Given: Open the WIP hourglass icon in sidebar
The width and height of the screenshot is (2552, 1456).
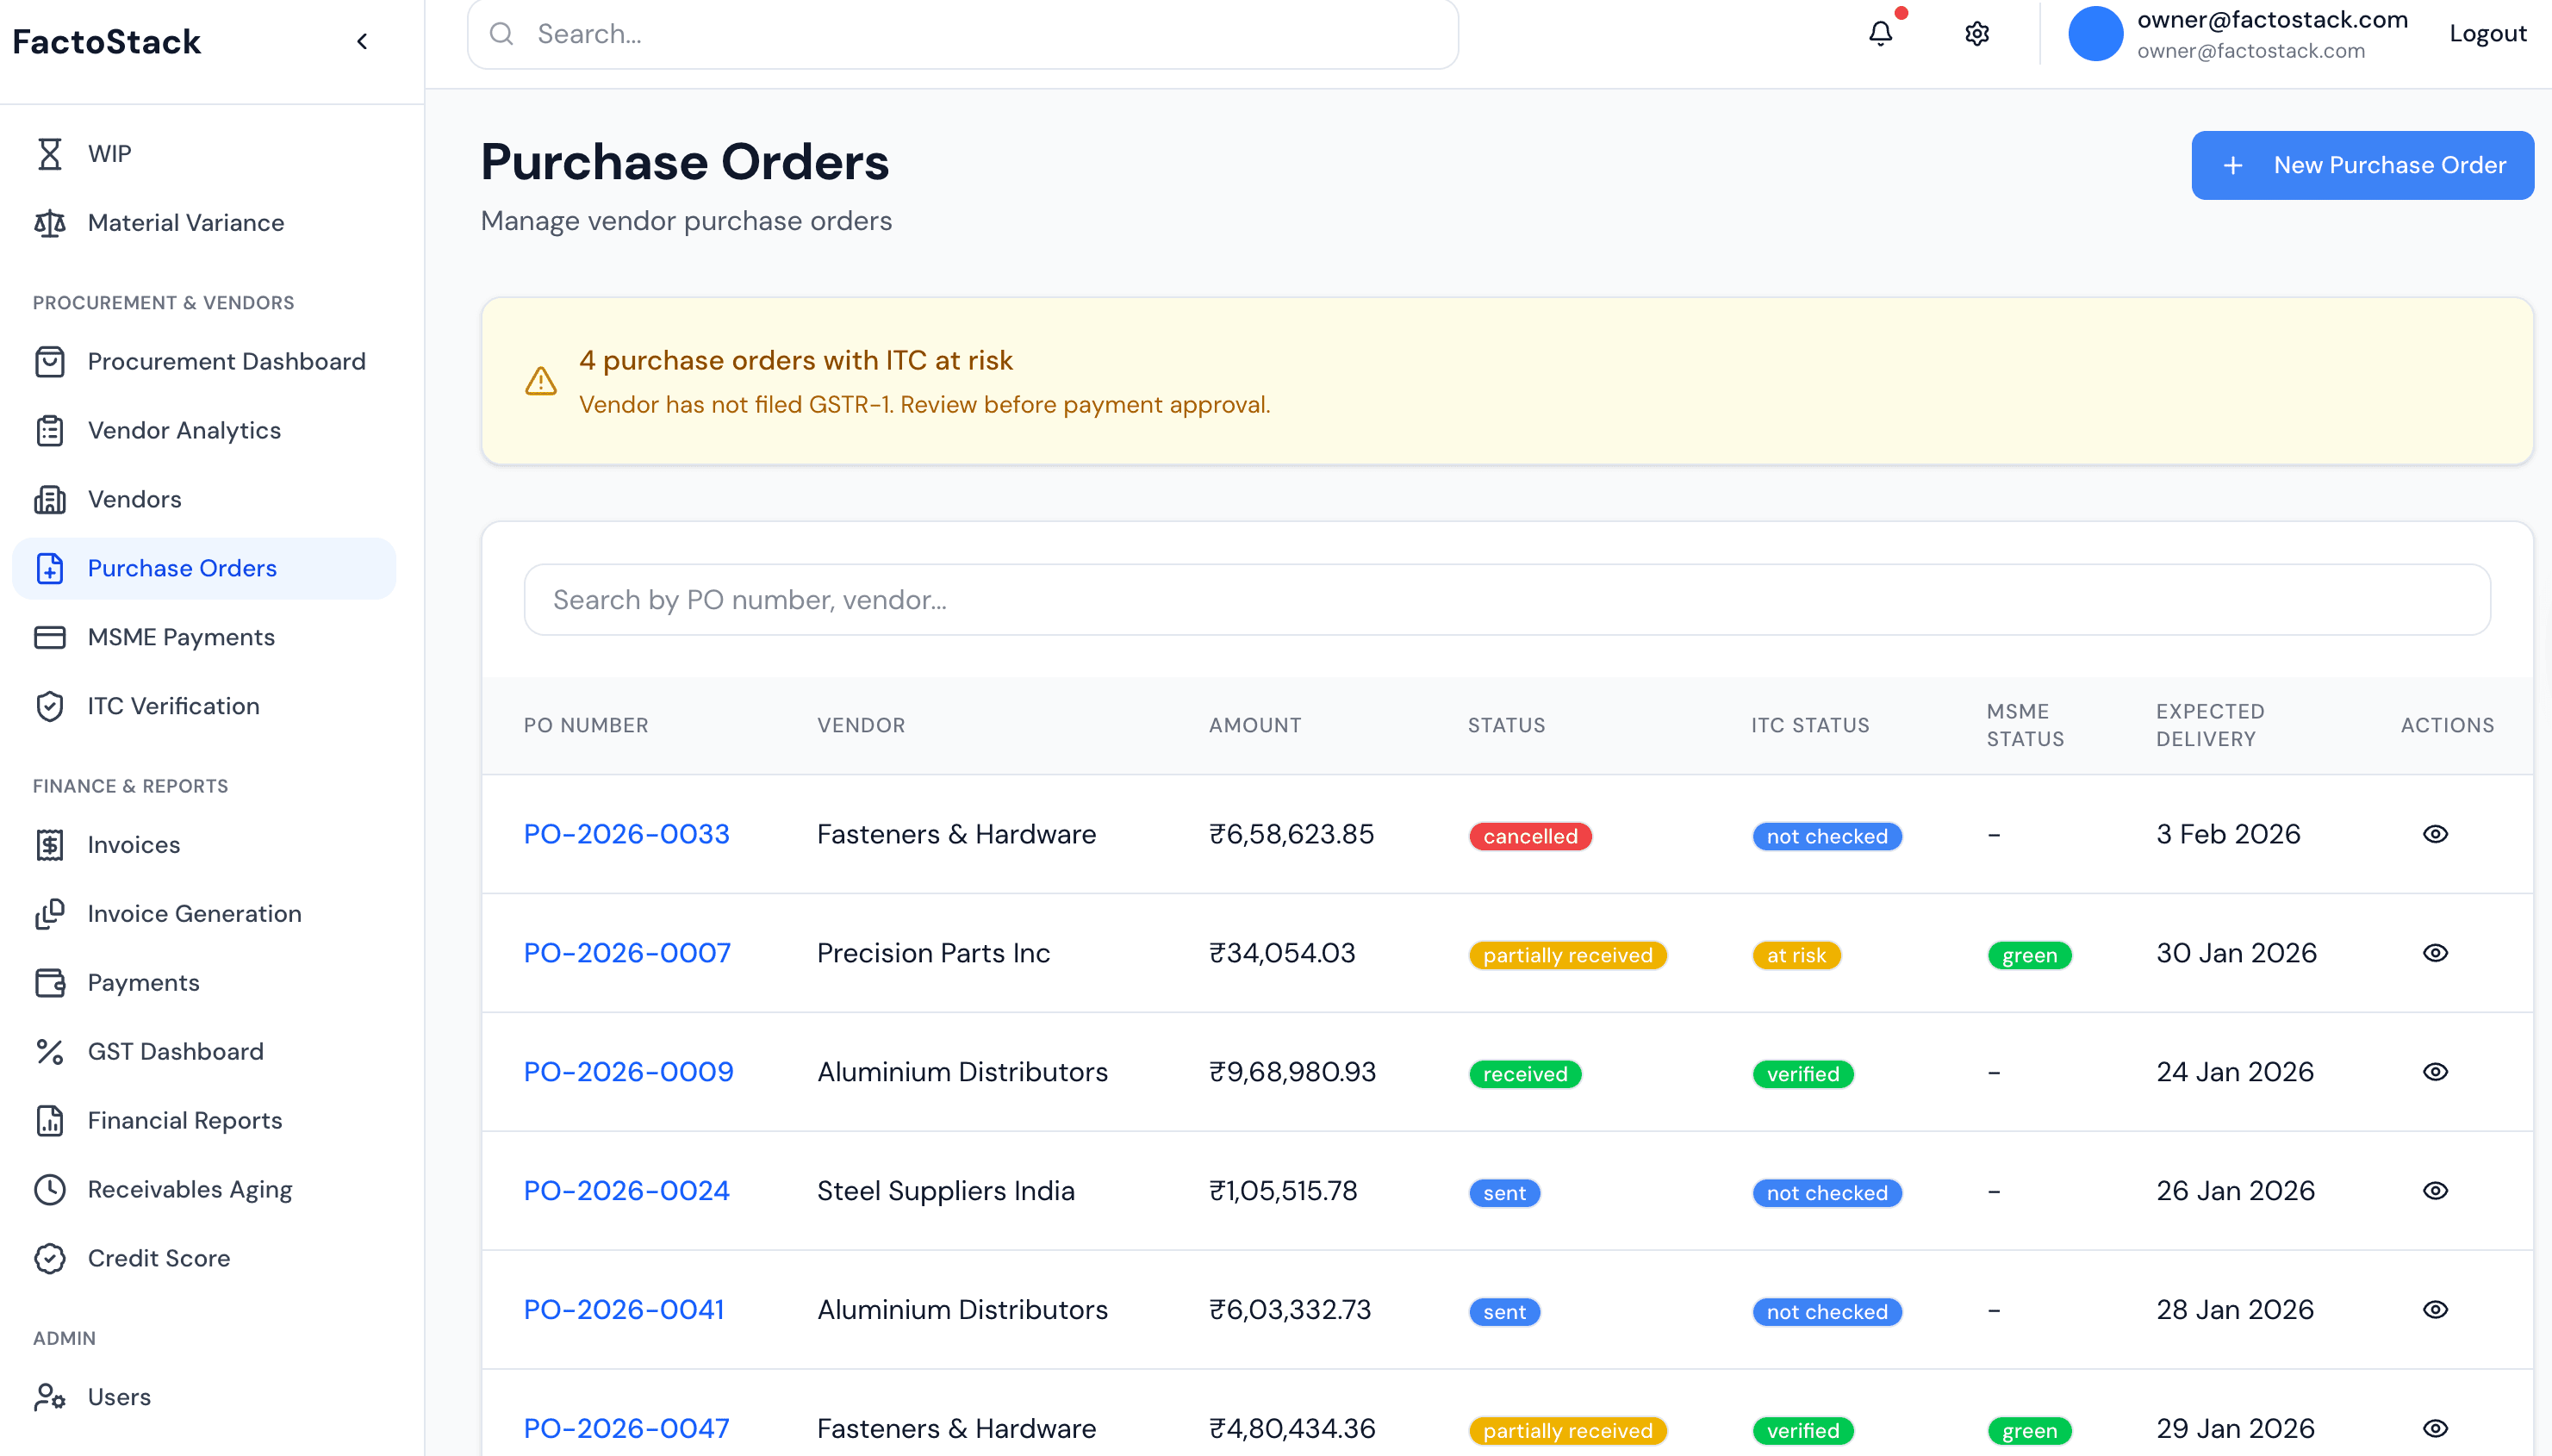Looking at the screenshot, I should coord(50,153).
